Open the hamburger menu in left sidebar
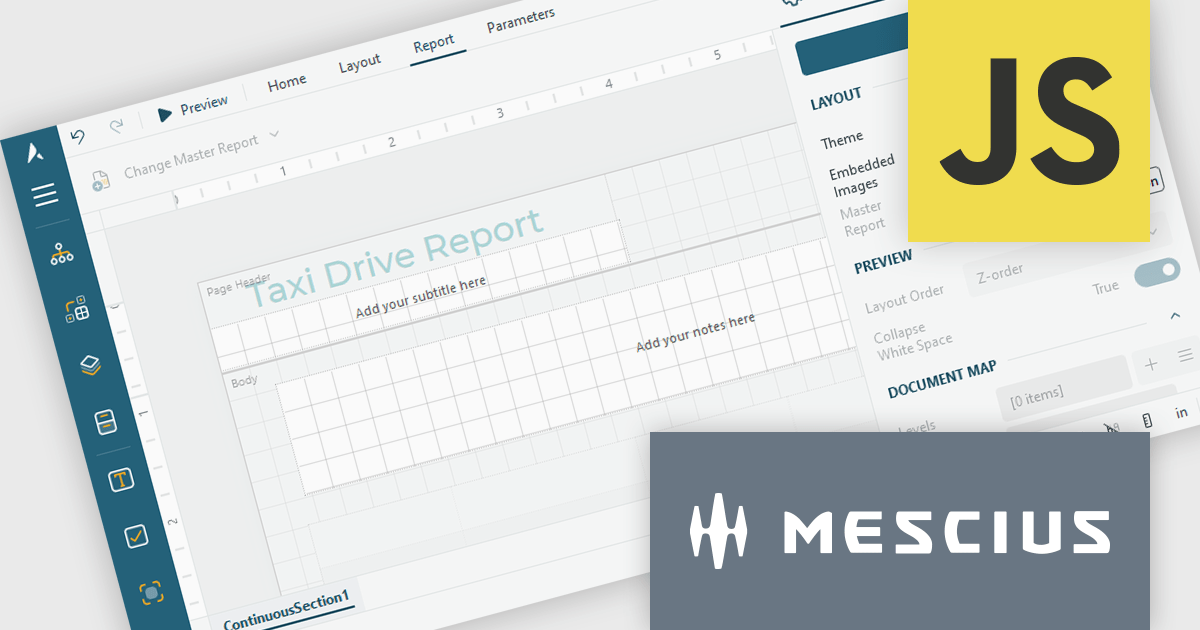The width and height of the screenshot is (1200, 630). [45, 195]
